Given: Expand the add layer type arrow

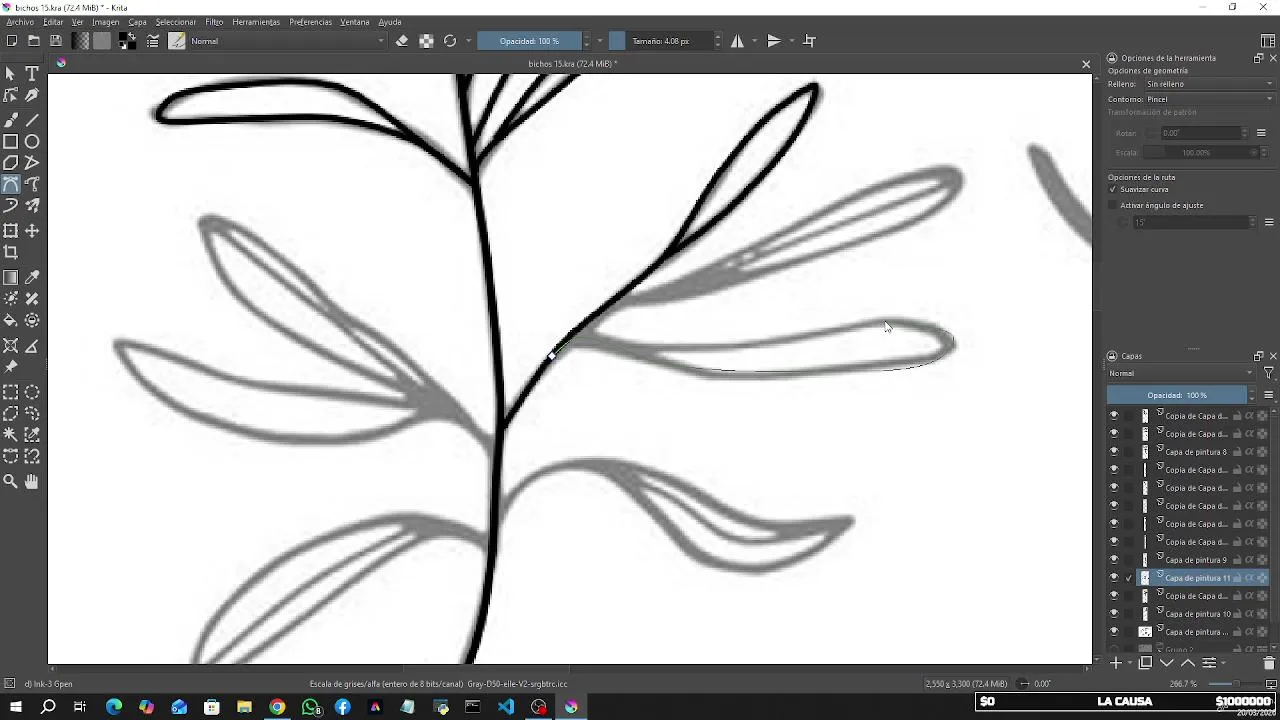Looking at the screenshot, I should pos(1129,663).
